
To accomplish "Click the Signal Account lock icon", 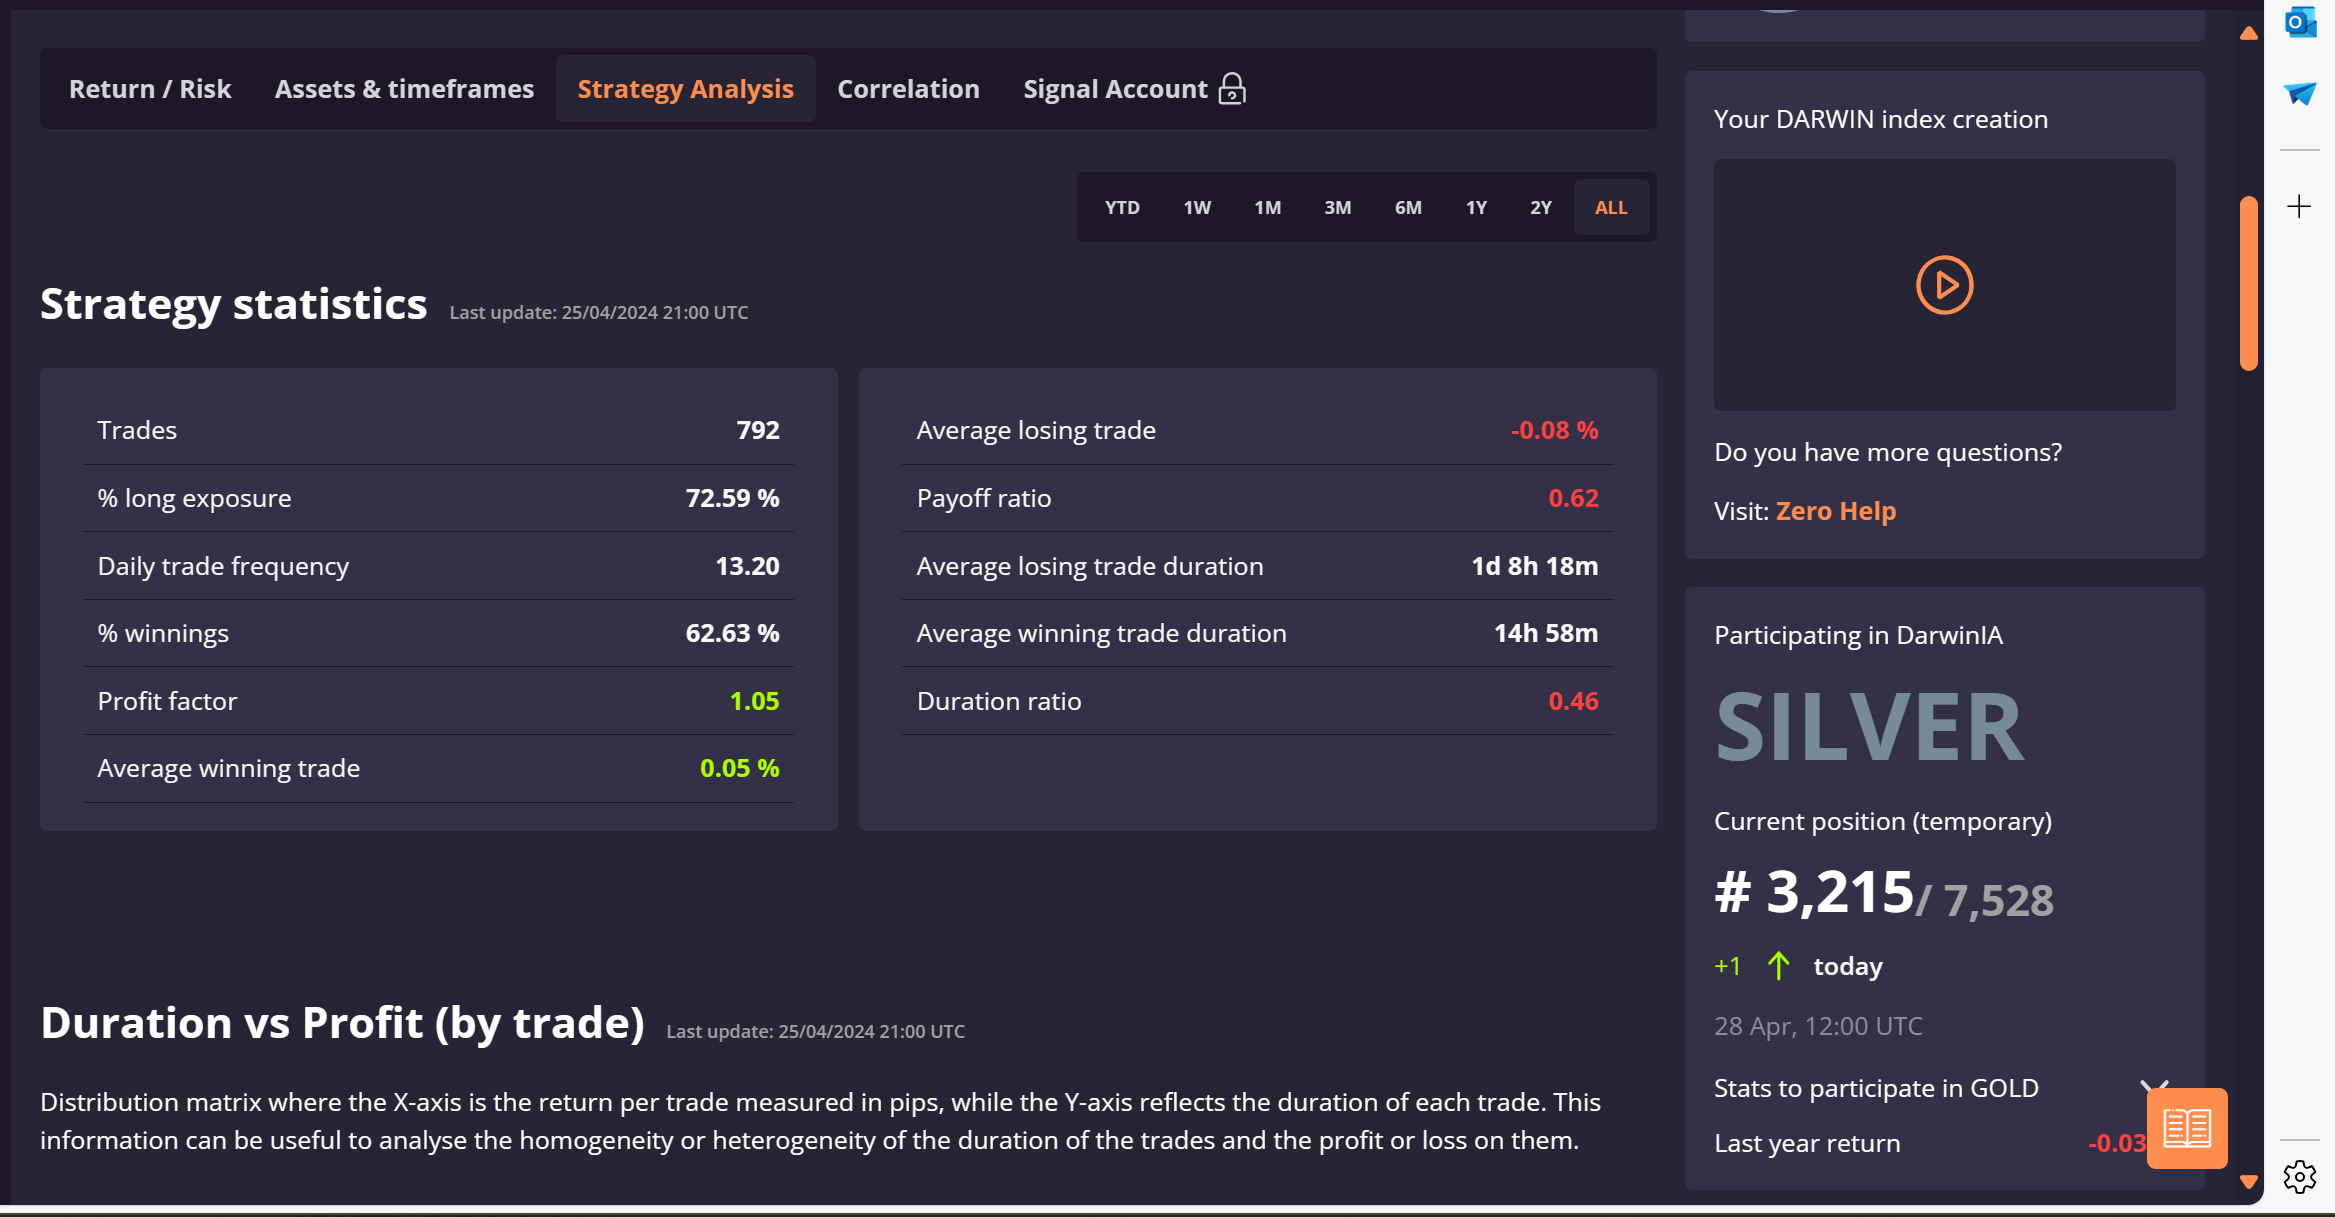I will (1232, 89).
